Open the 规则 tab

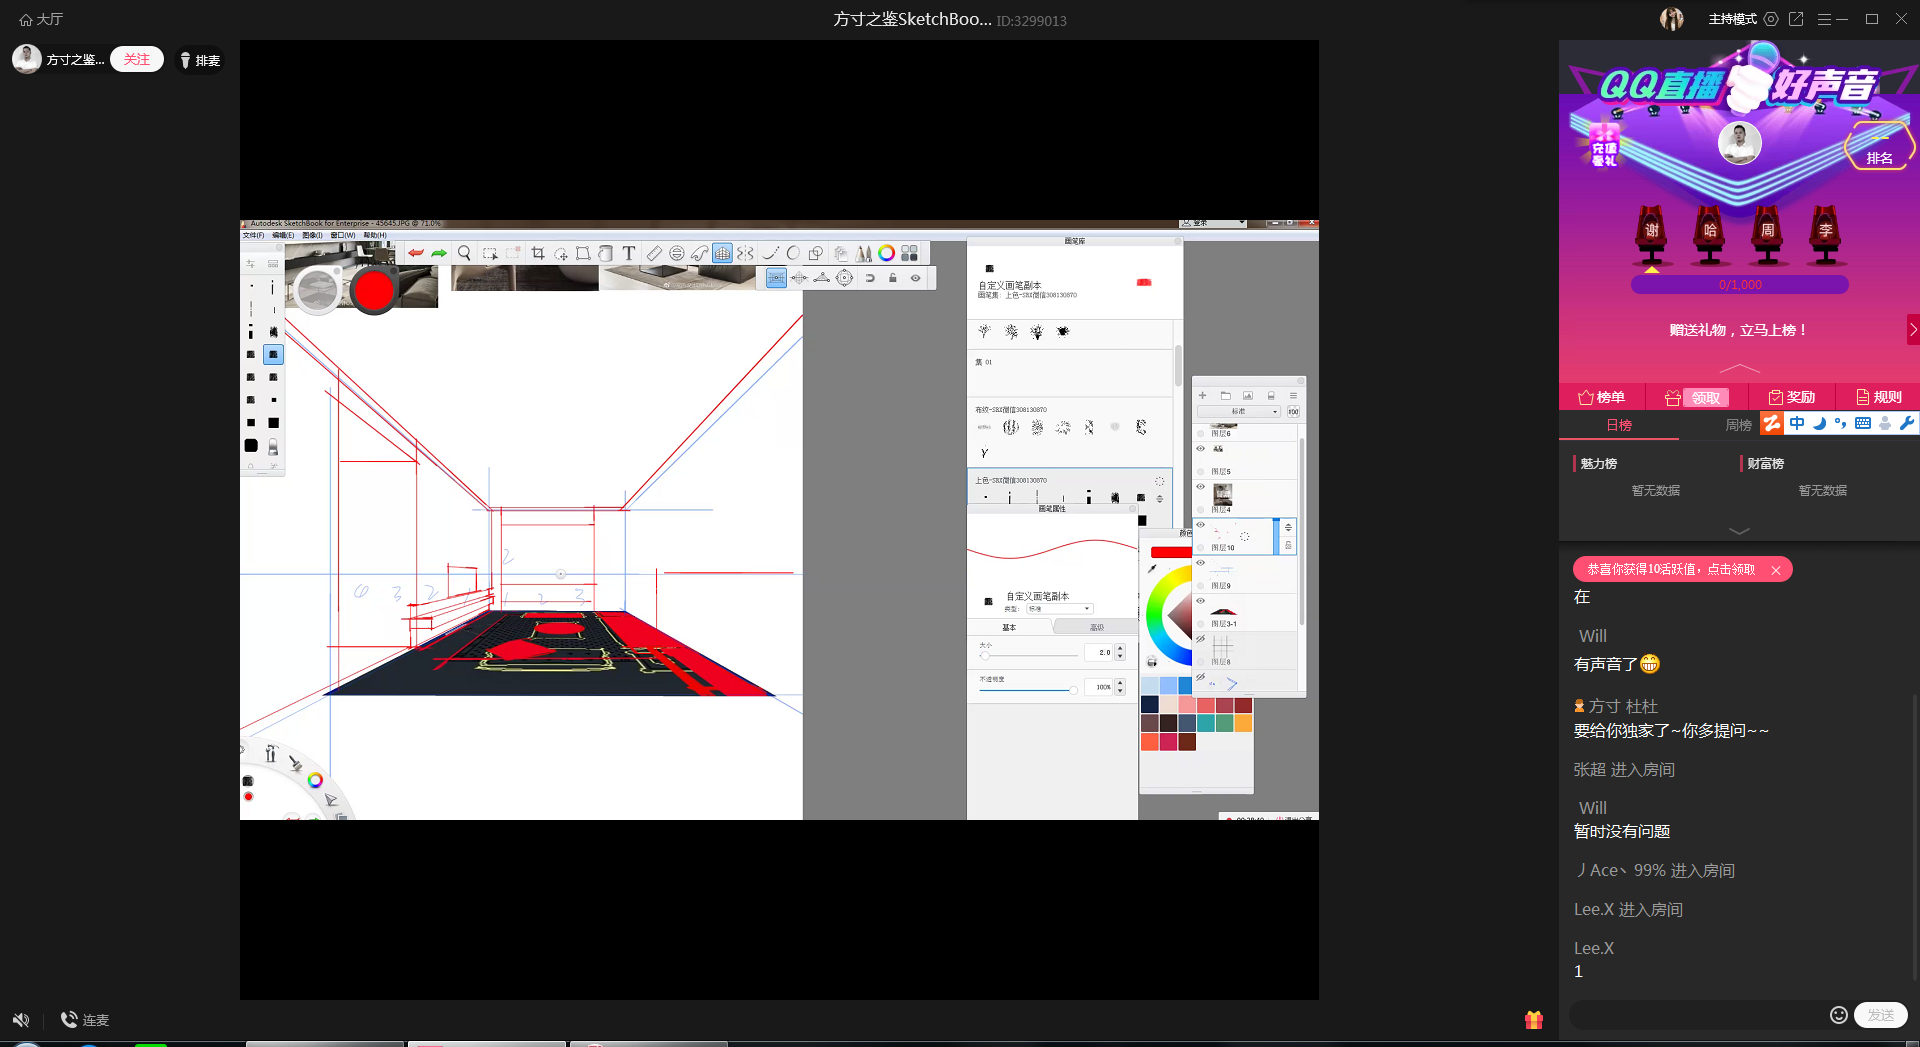coord(1878,397)
